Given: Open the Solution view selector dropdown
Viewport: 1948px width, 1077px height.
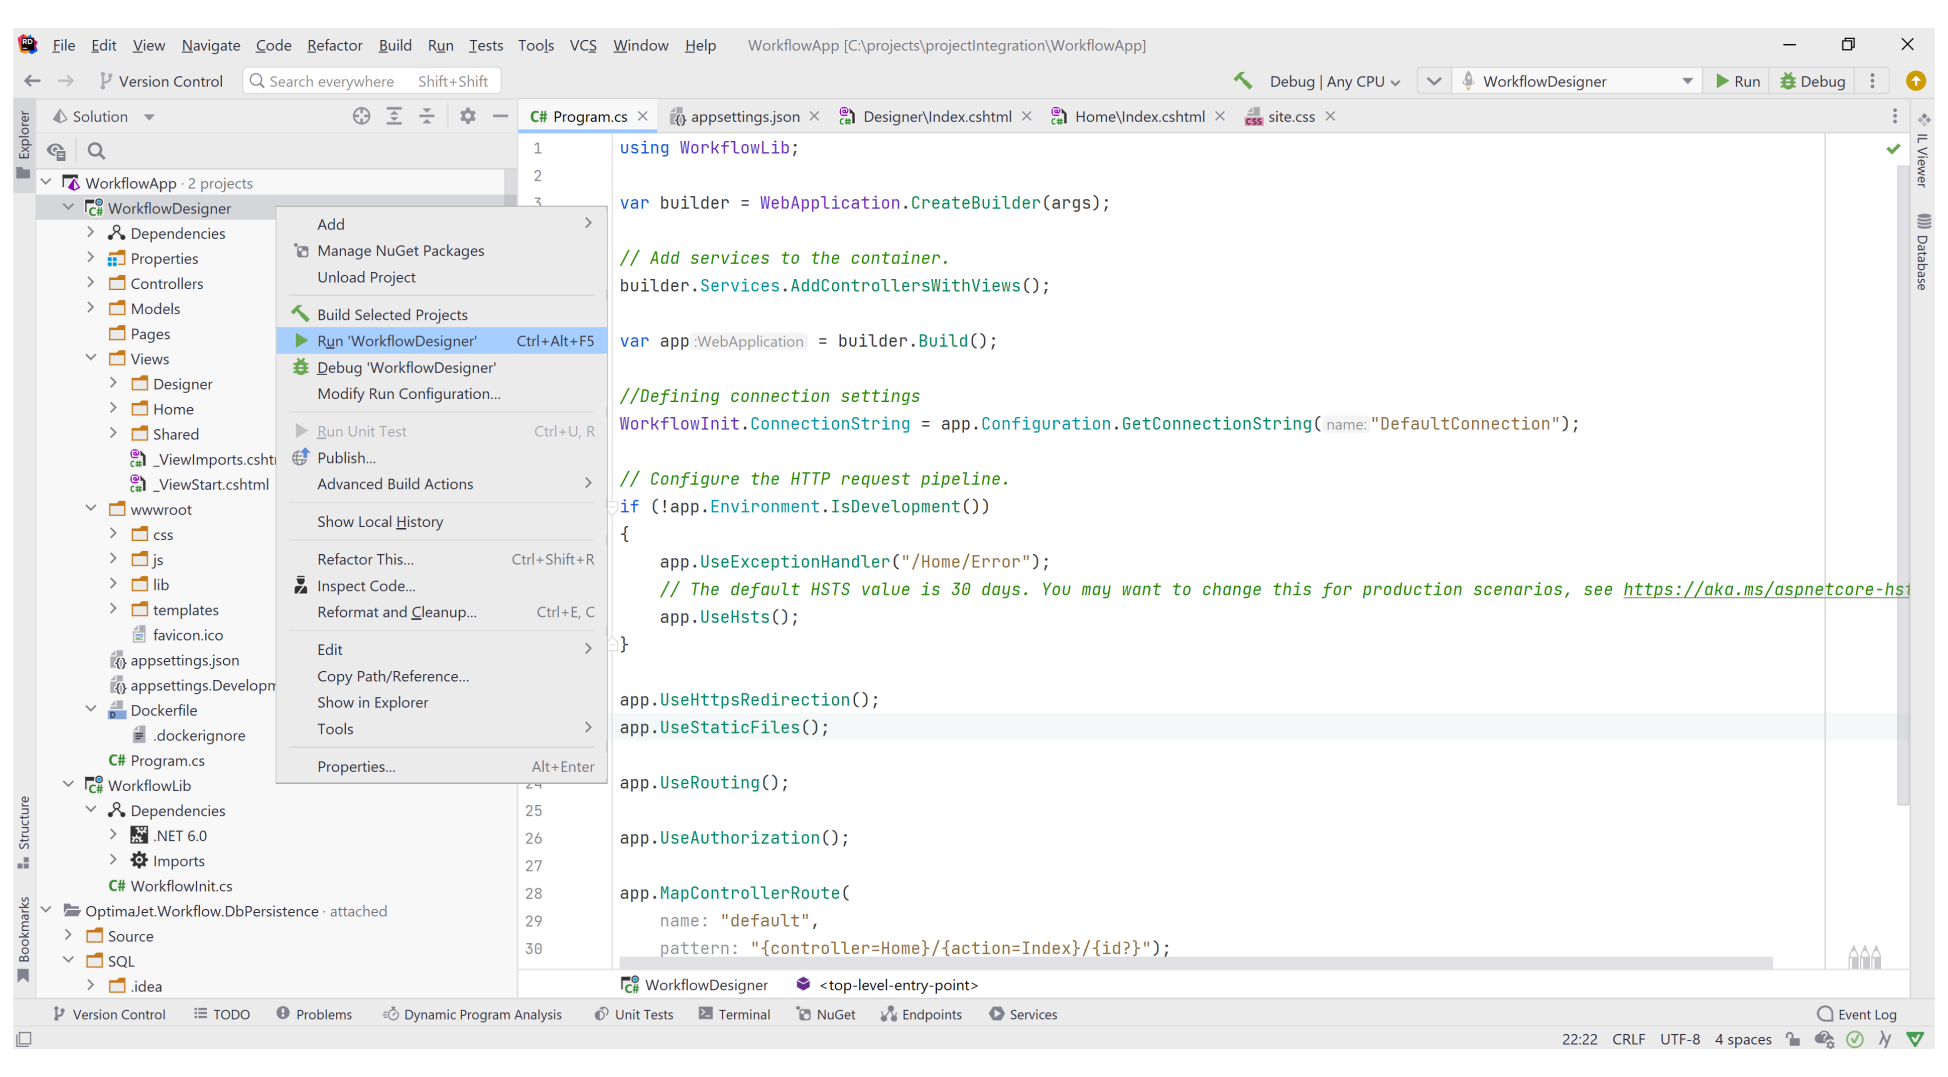Looking at the screenshot, I should 103,116.
